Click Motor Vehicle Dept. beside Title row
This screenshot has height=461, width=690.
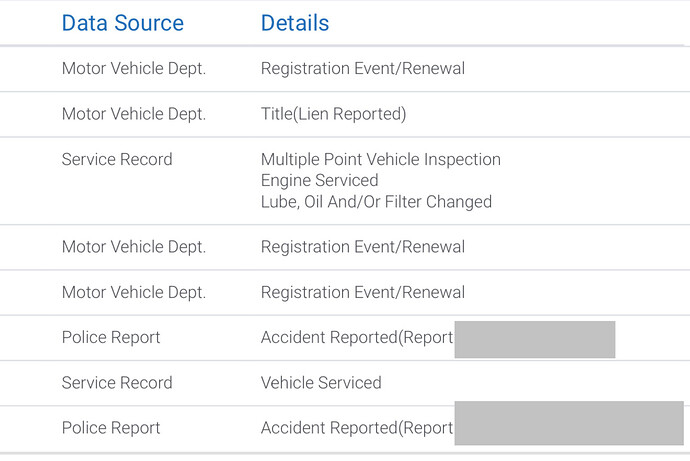pyautogui.click(x=134, y=114)
